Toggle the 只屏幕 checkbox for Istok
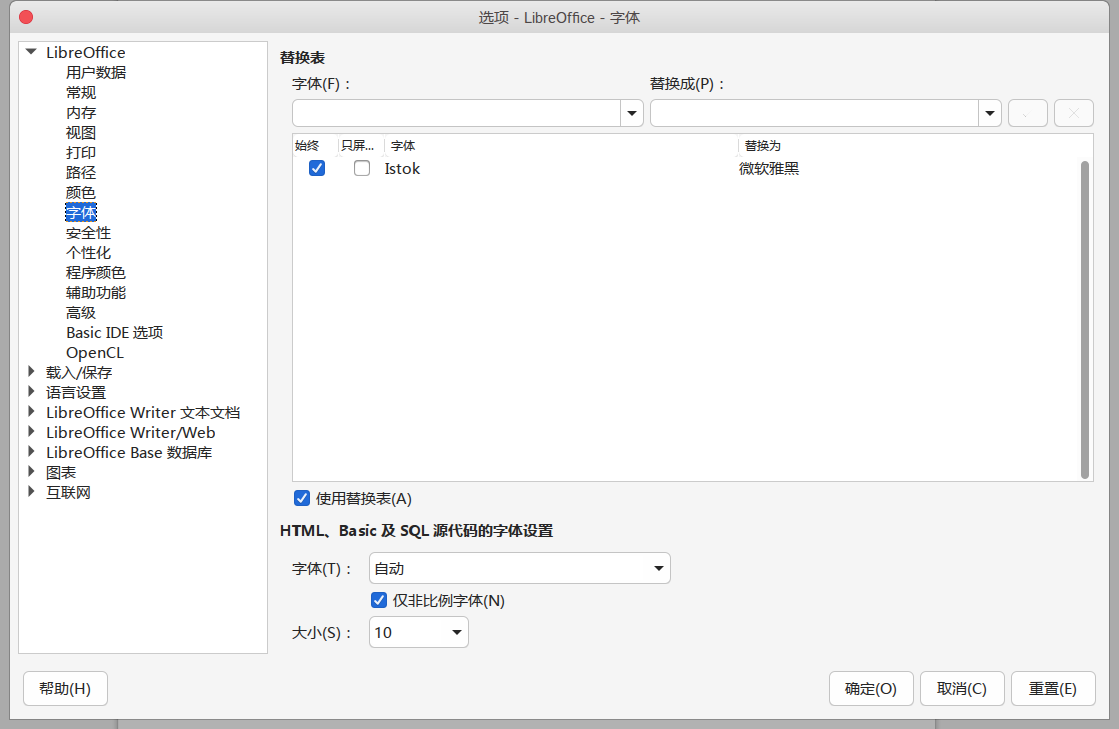Screen dimensions: 1119x729 click(362, 168)
